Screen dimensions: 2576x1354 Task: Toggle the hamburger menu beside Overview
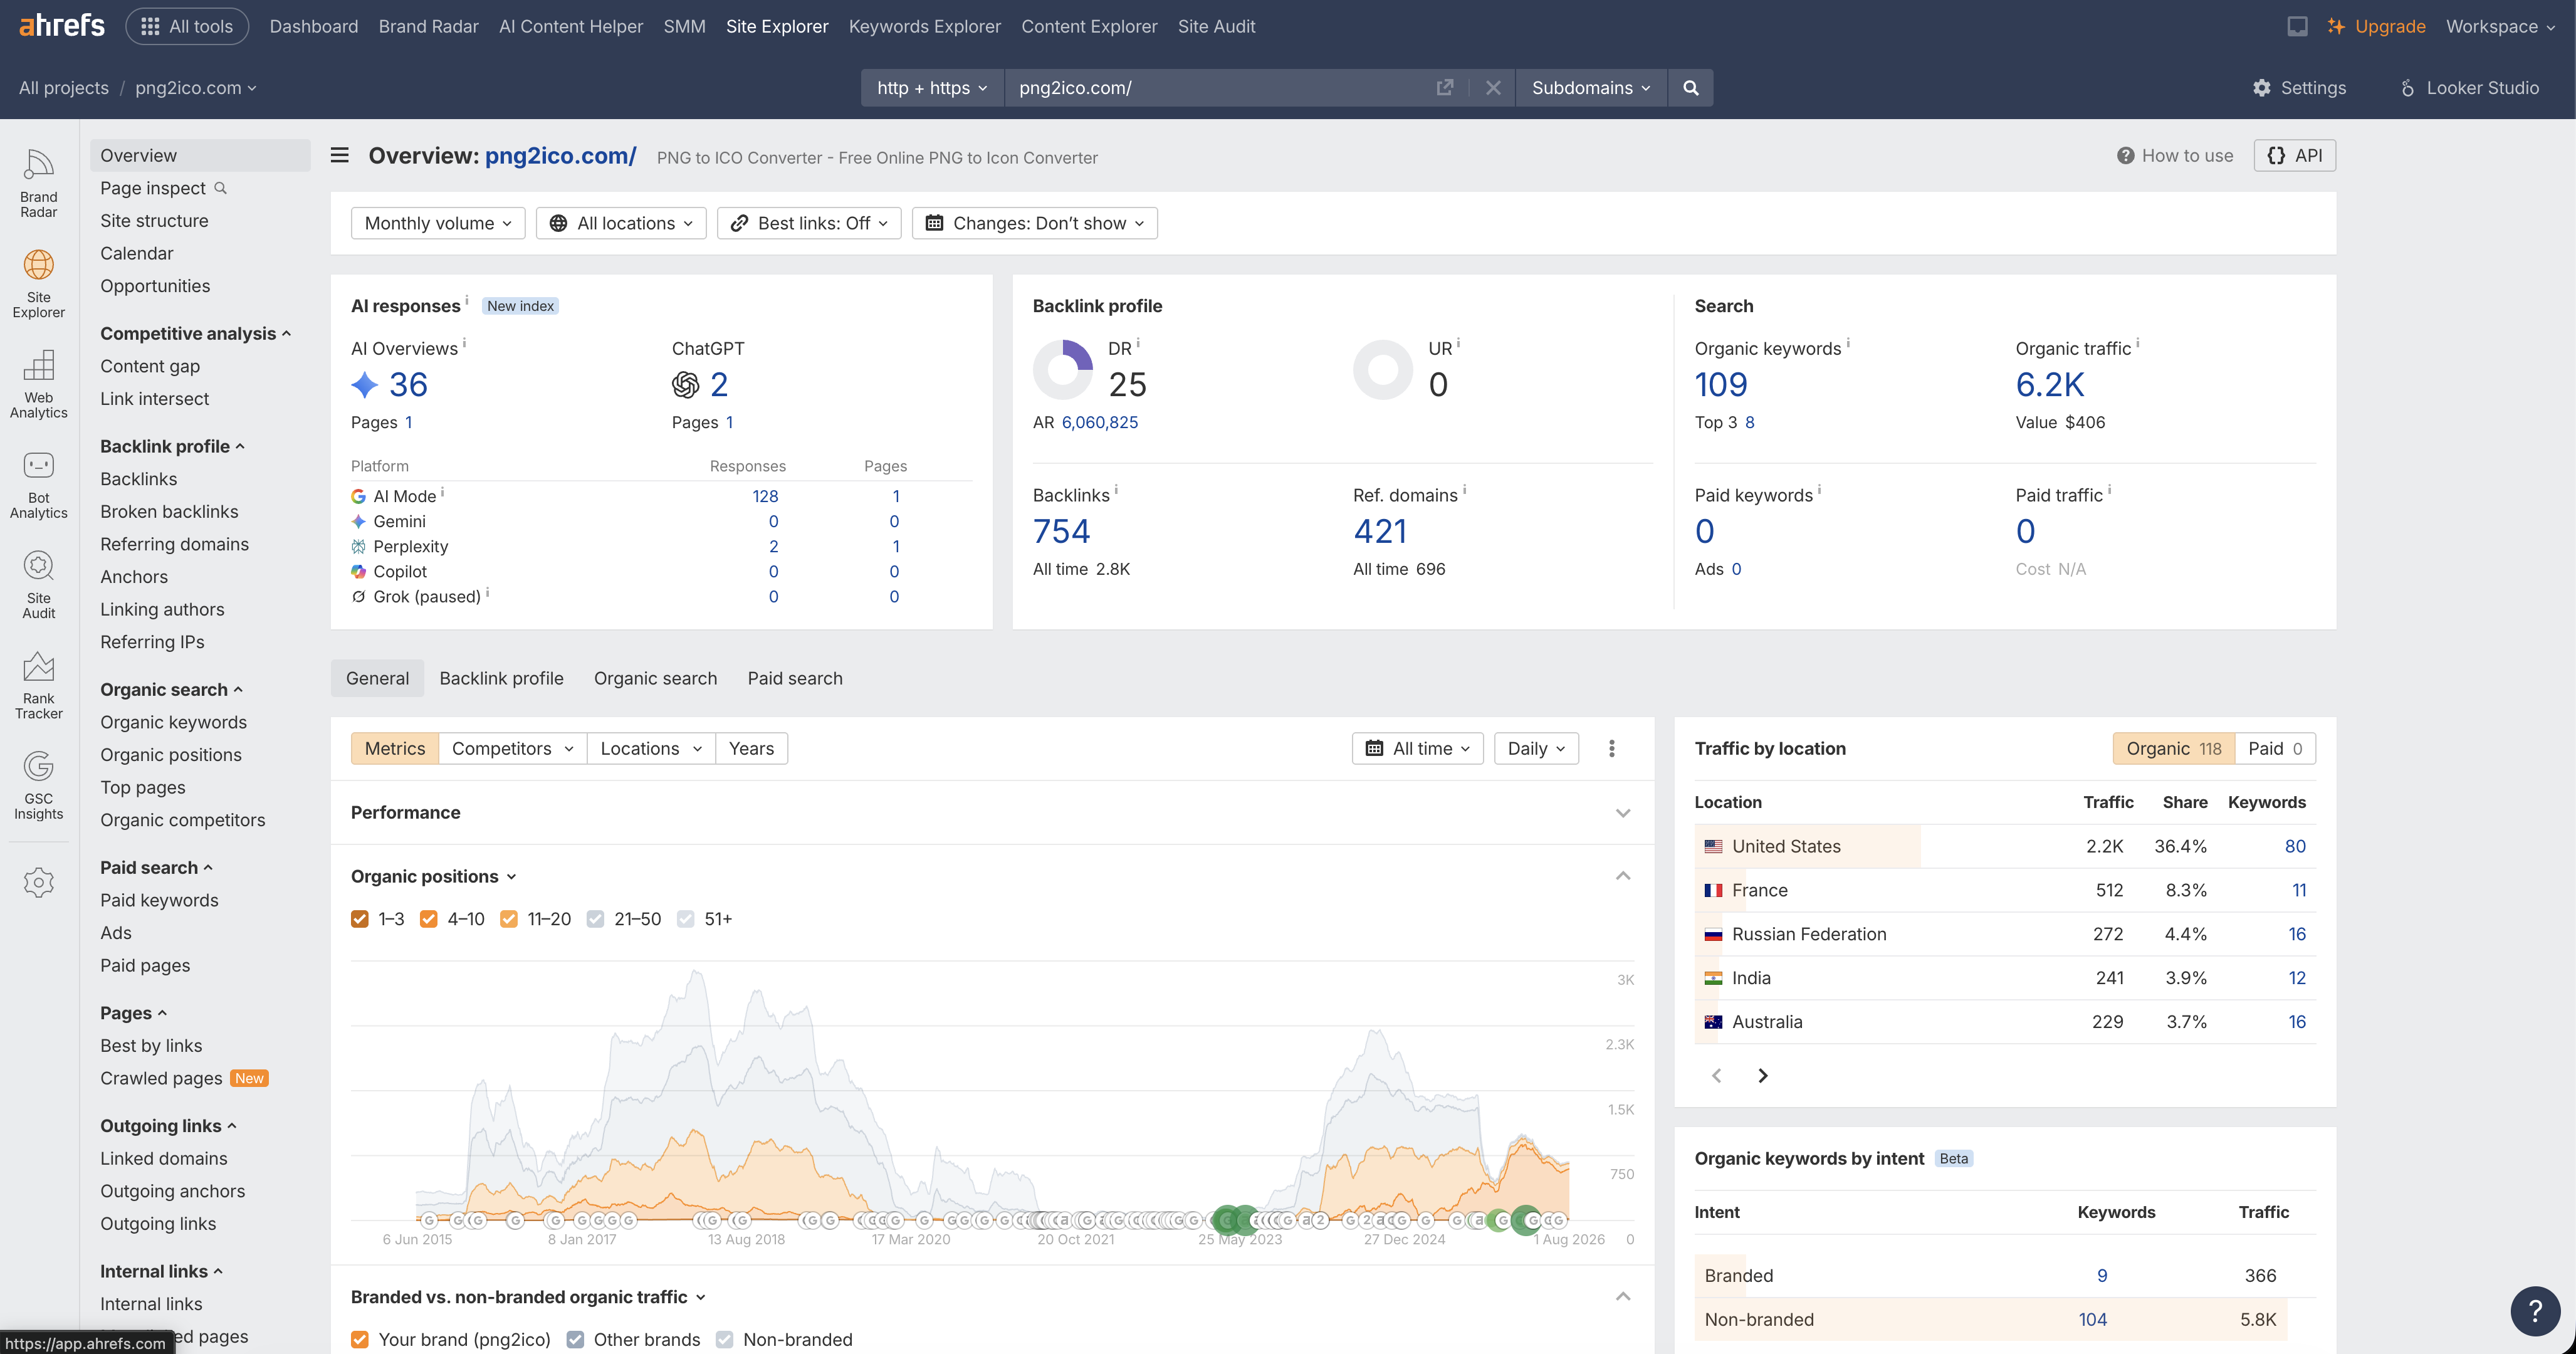click(x=340, y=155)
